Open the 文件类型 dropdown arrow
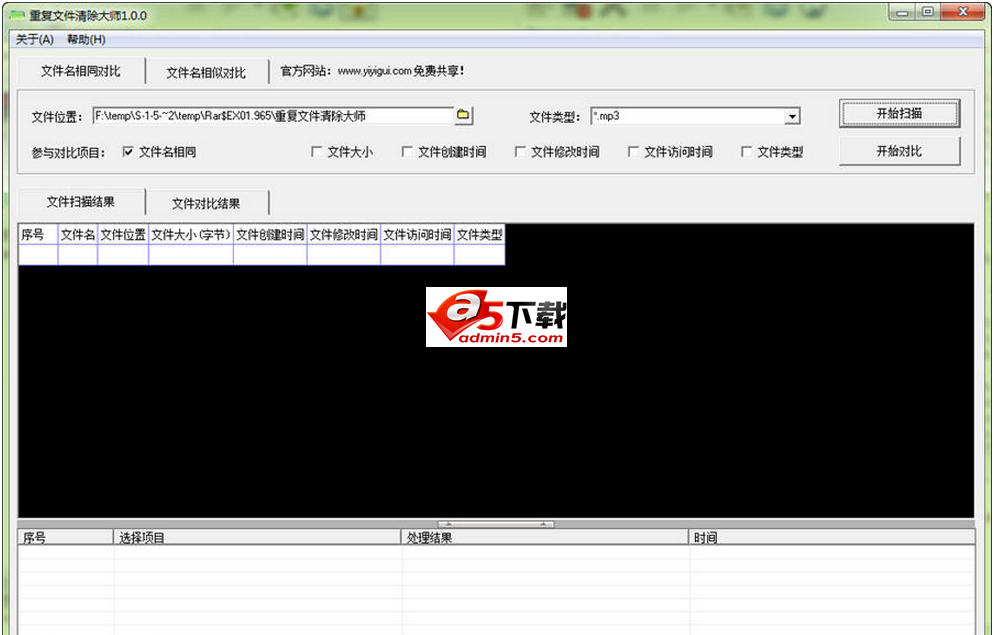 792,117
